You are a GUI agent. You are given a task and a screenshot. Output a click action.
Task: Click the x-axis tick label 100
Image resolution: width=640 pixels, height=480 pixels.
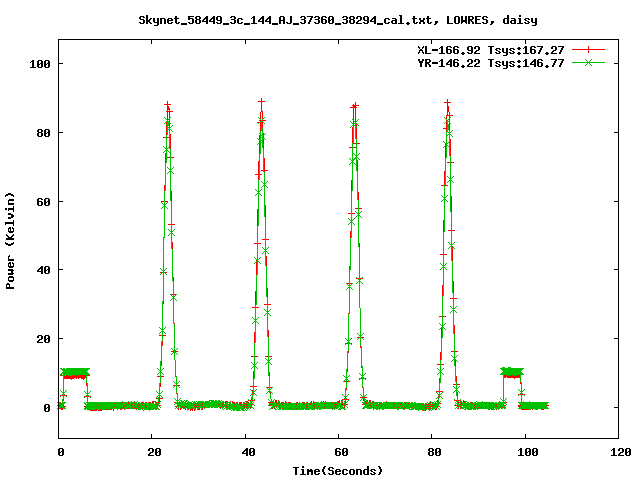[528, 452]
